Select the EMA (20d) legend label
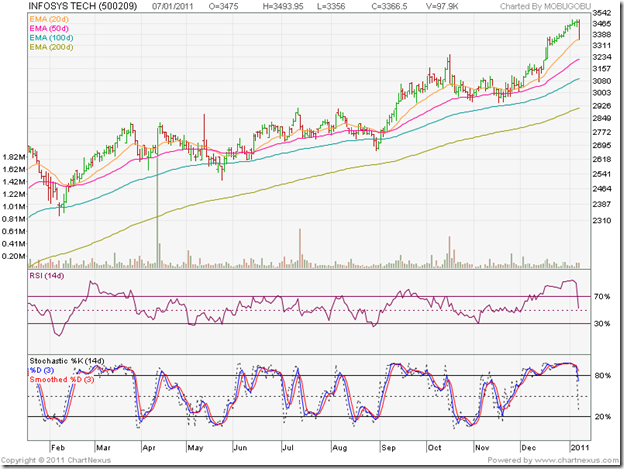624x469 pixels. point(49,18)
